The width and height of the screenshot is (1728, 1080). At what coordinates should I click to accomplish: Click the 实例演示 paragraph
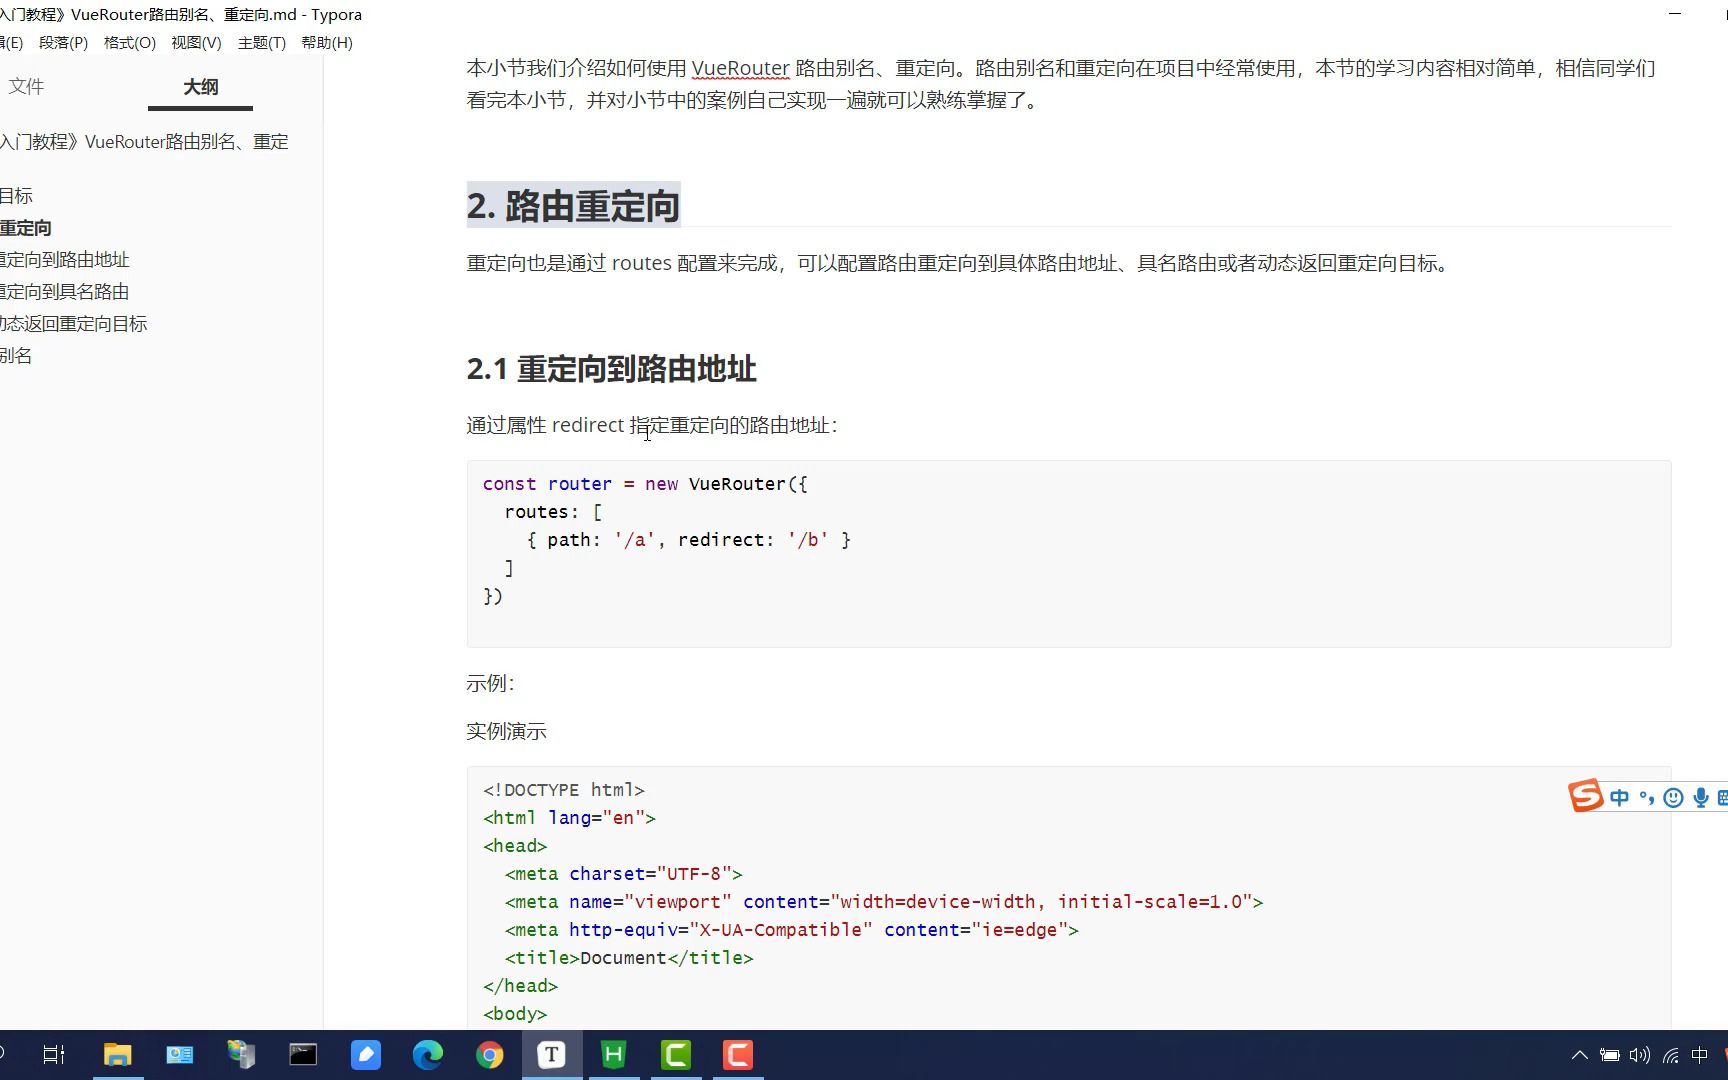pos(506,732)
